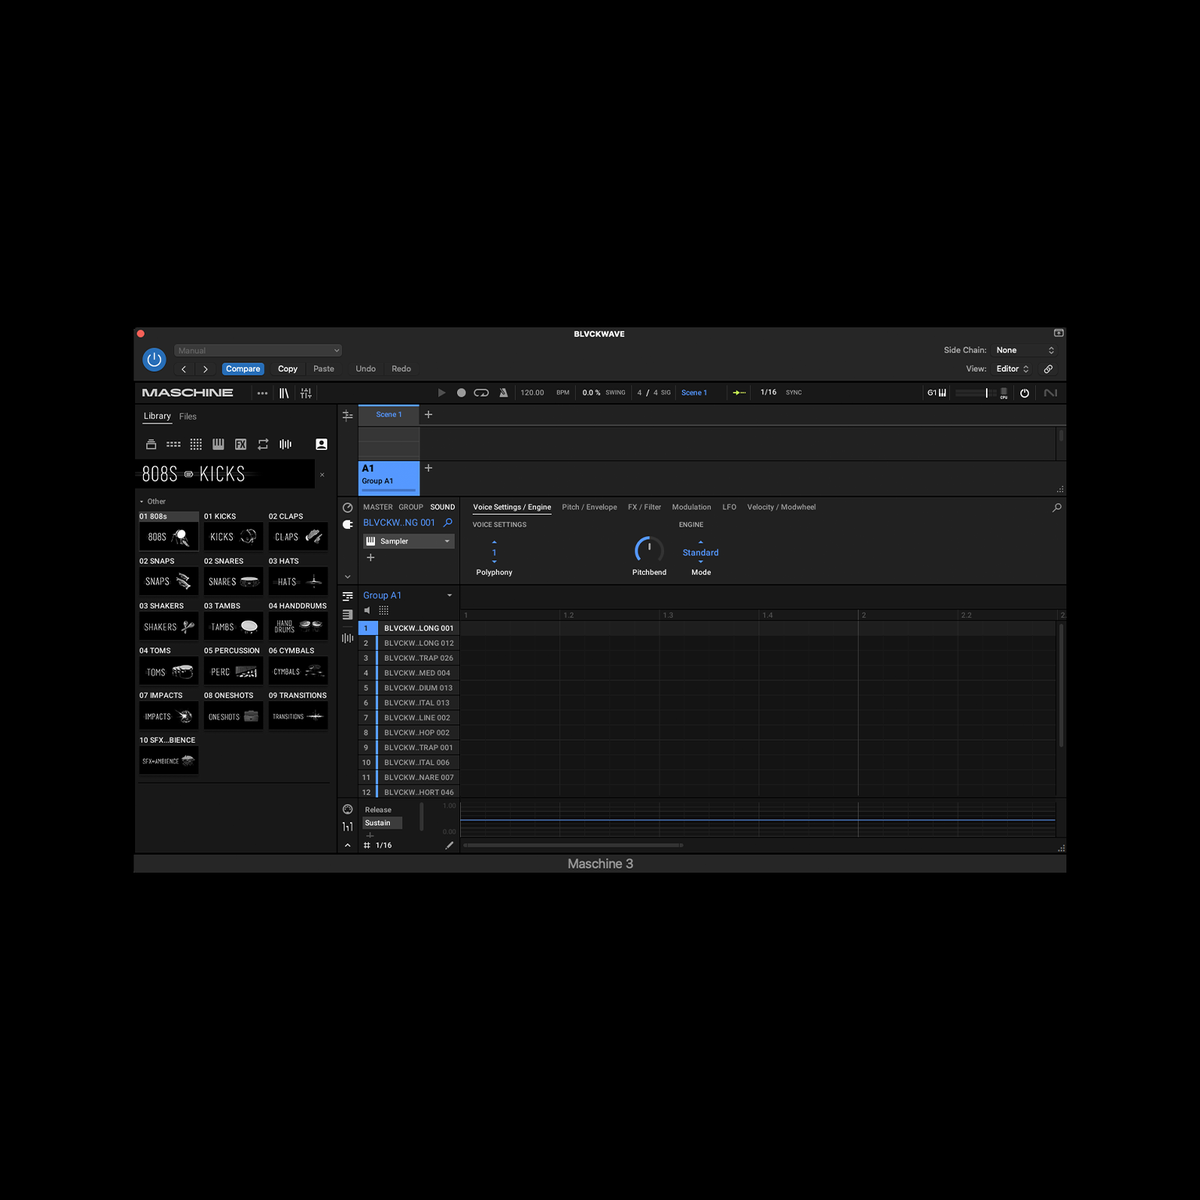Open the Maschine three-dots menu

pos(262,393)
